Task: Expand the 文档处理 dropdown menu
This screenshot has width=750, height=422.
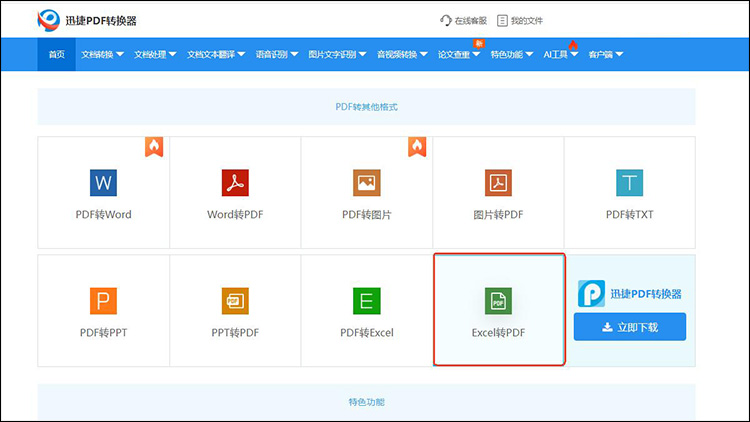Action: point(155,54)
